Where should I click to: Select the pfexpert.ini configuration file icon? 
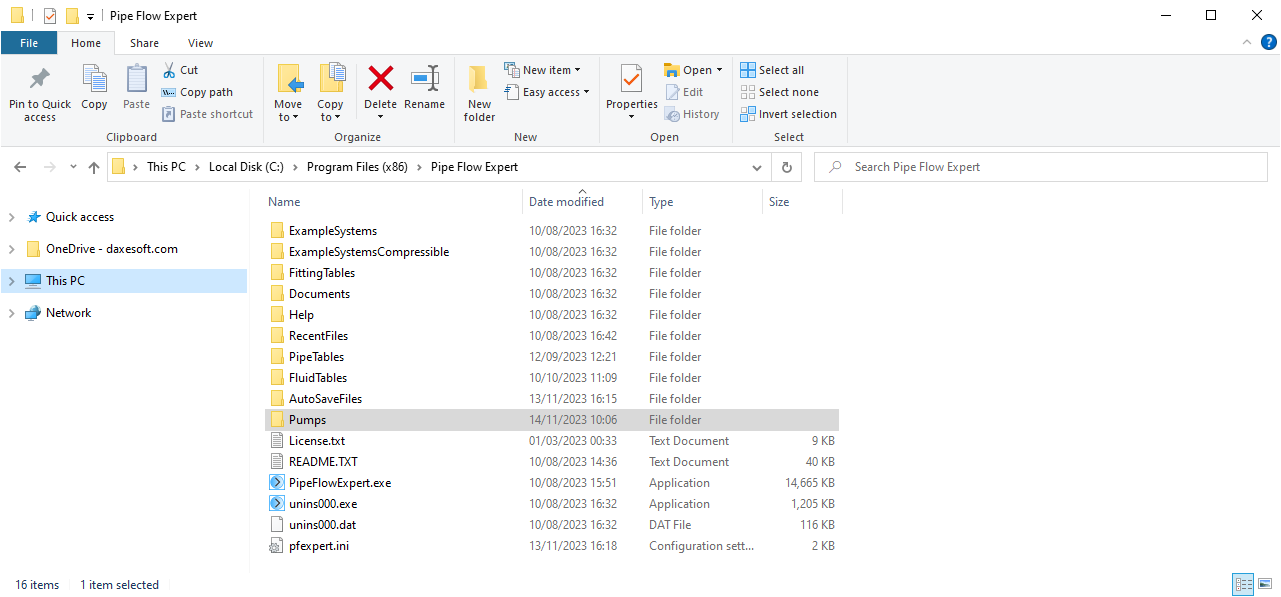277,546
